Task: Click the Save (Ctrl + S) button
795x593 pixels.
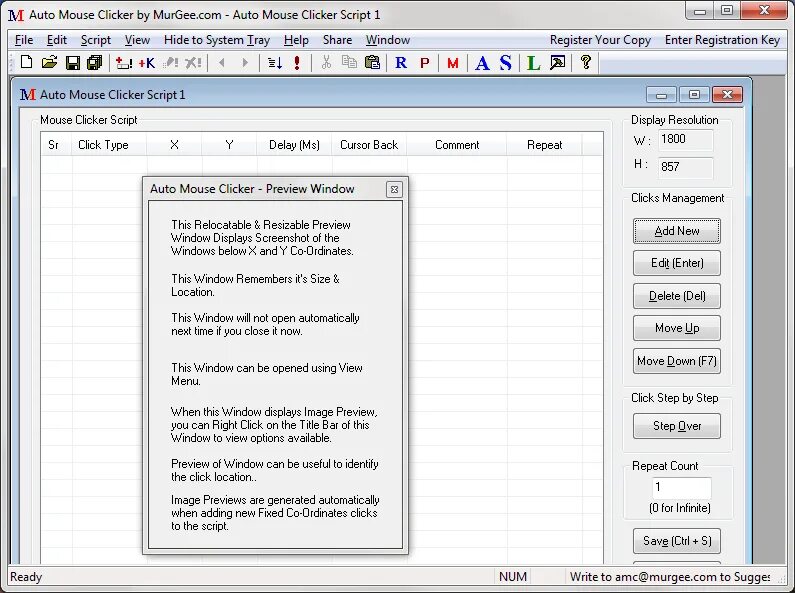Action: coord(677,541)
